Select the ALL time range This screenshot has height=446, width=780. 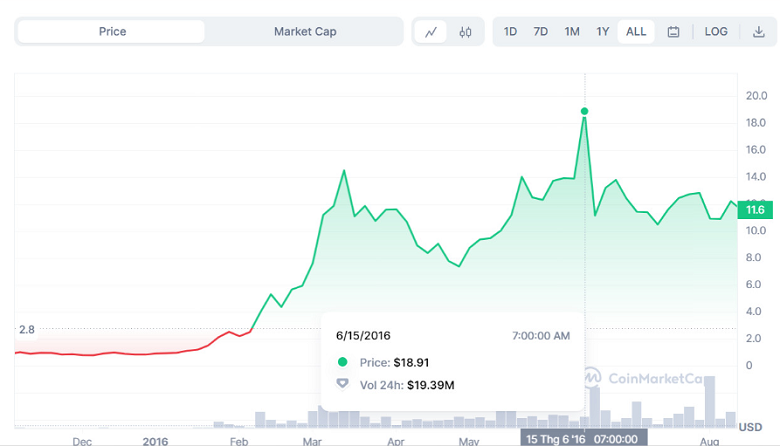(x=636, y=32)
